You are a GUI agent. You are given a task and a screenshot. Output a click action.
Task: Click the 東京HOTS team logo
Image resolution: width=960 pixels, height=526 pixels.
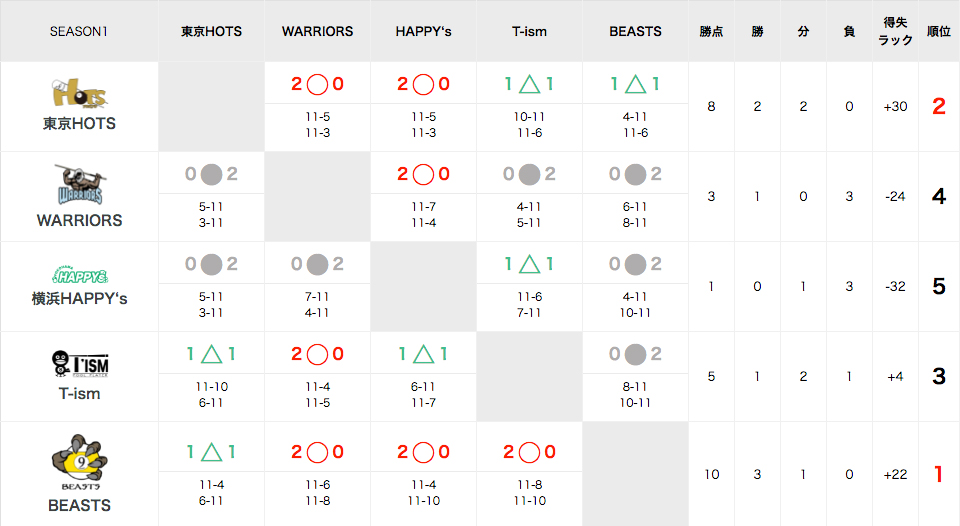point(79,93)
